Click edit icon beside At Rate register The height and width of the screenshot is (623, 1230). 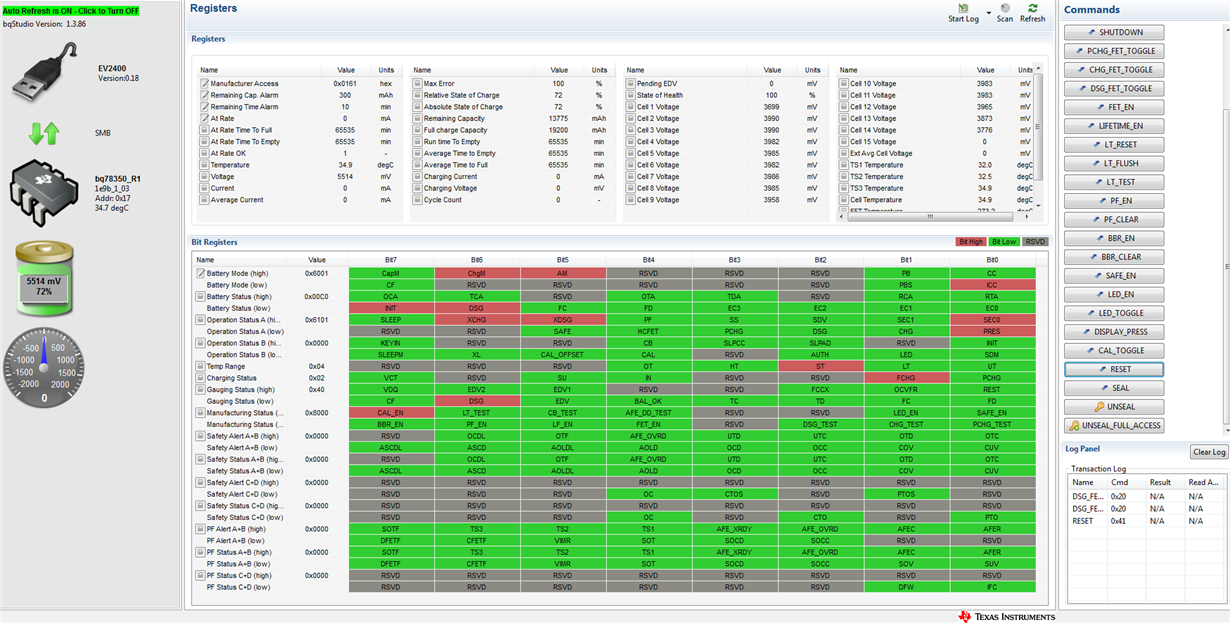point(204,118)
